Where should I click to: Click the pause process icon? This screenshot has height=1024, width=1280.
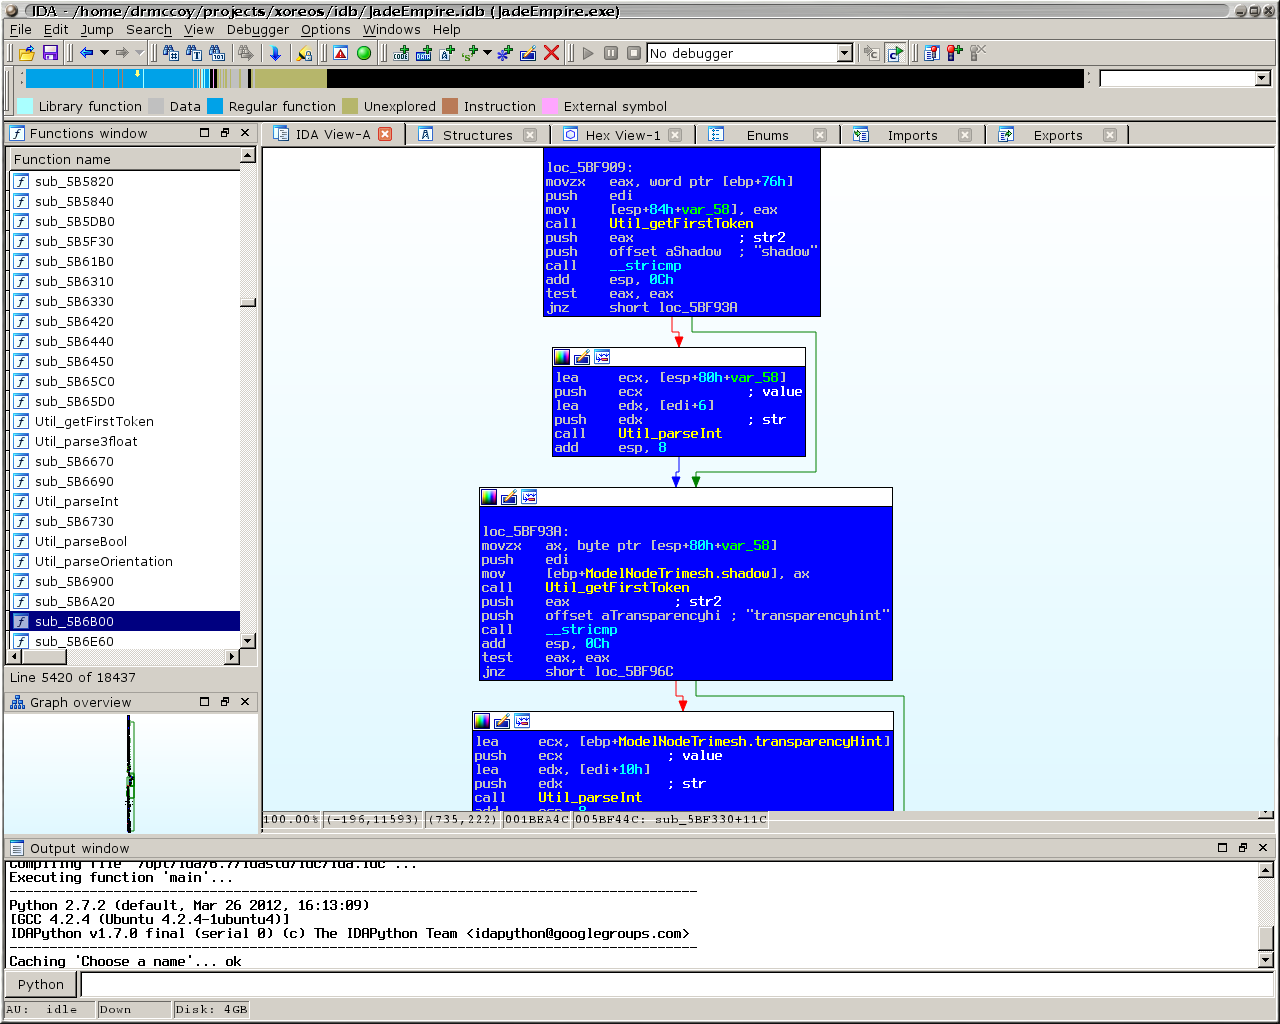pos(611,53)
